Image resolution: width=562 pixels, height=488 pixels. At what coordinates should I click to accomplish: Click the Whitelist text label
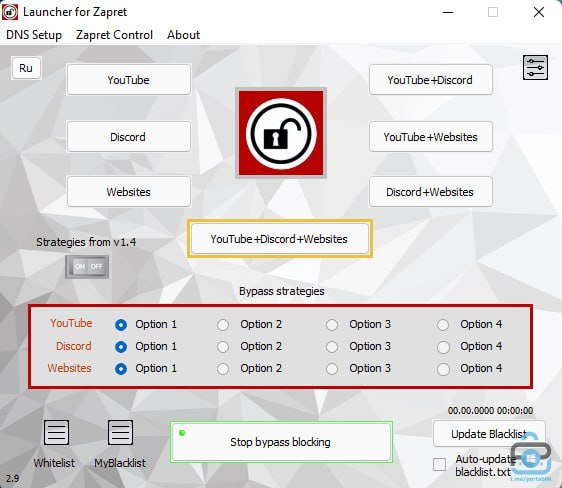pyautogui.click(x=54, y=463)
